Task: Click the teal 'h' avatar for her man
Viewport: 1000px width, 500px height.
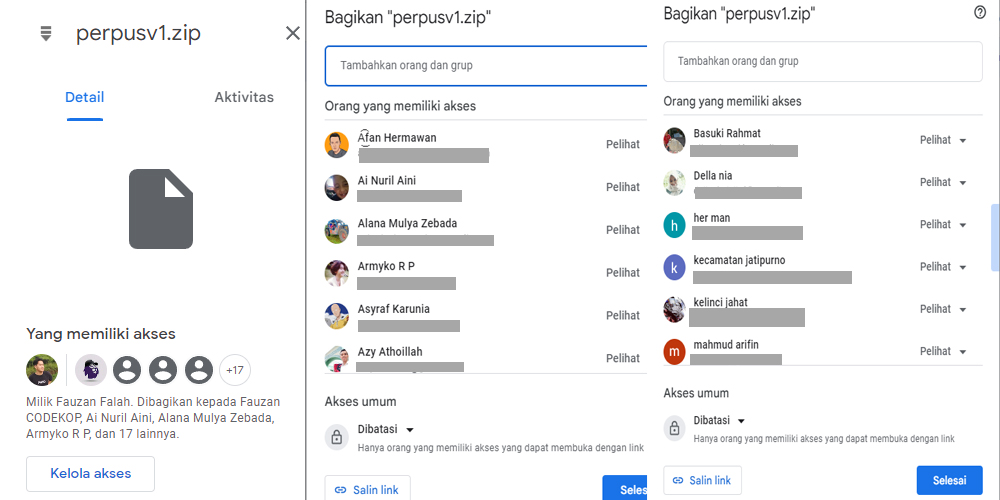Action: [674, 226]
